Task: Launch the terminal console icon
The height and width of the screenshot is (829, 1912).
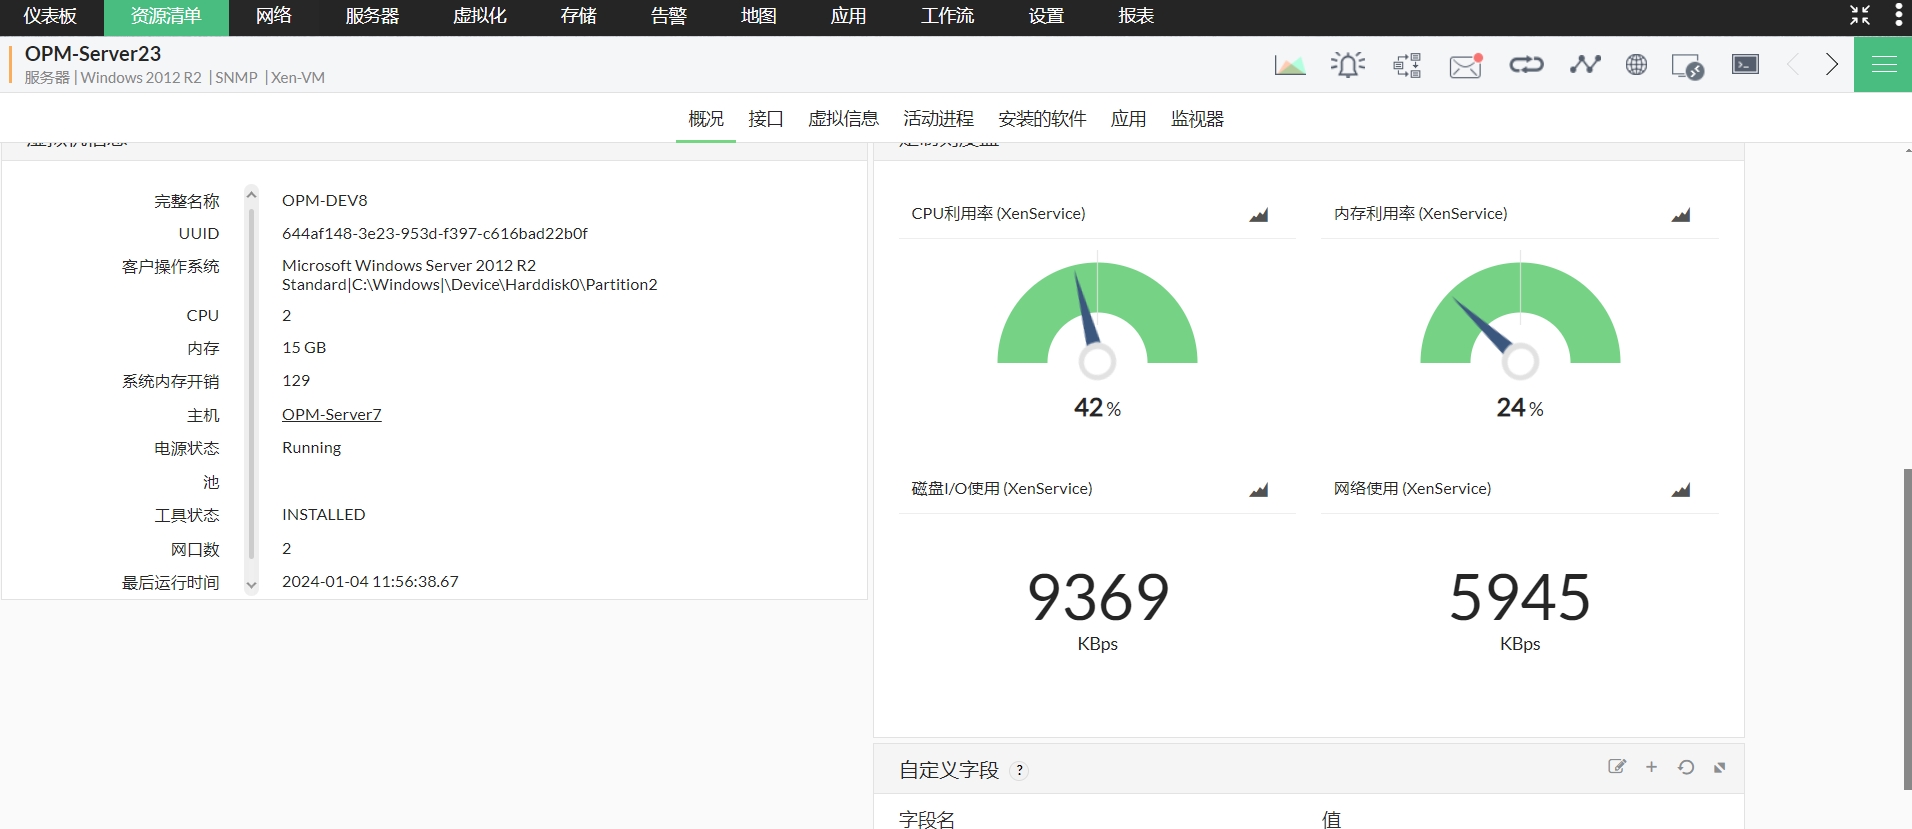Action: point(1745,65)
